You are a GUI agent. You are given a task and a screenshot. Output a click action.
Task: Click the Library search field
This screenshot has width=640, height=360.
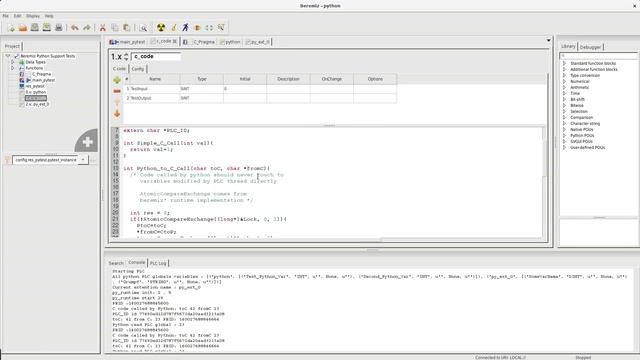point(598,56)
